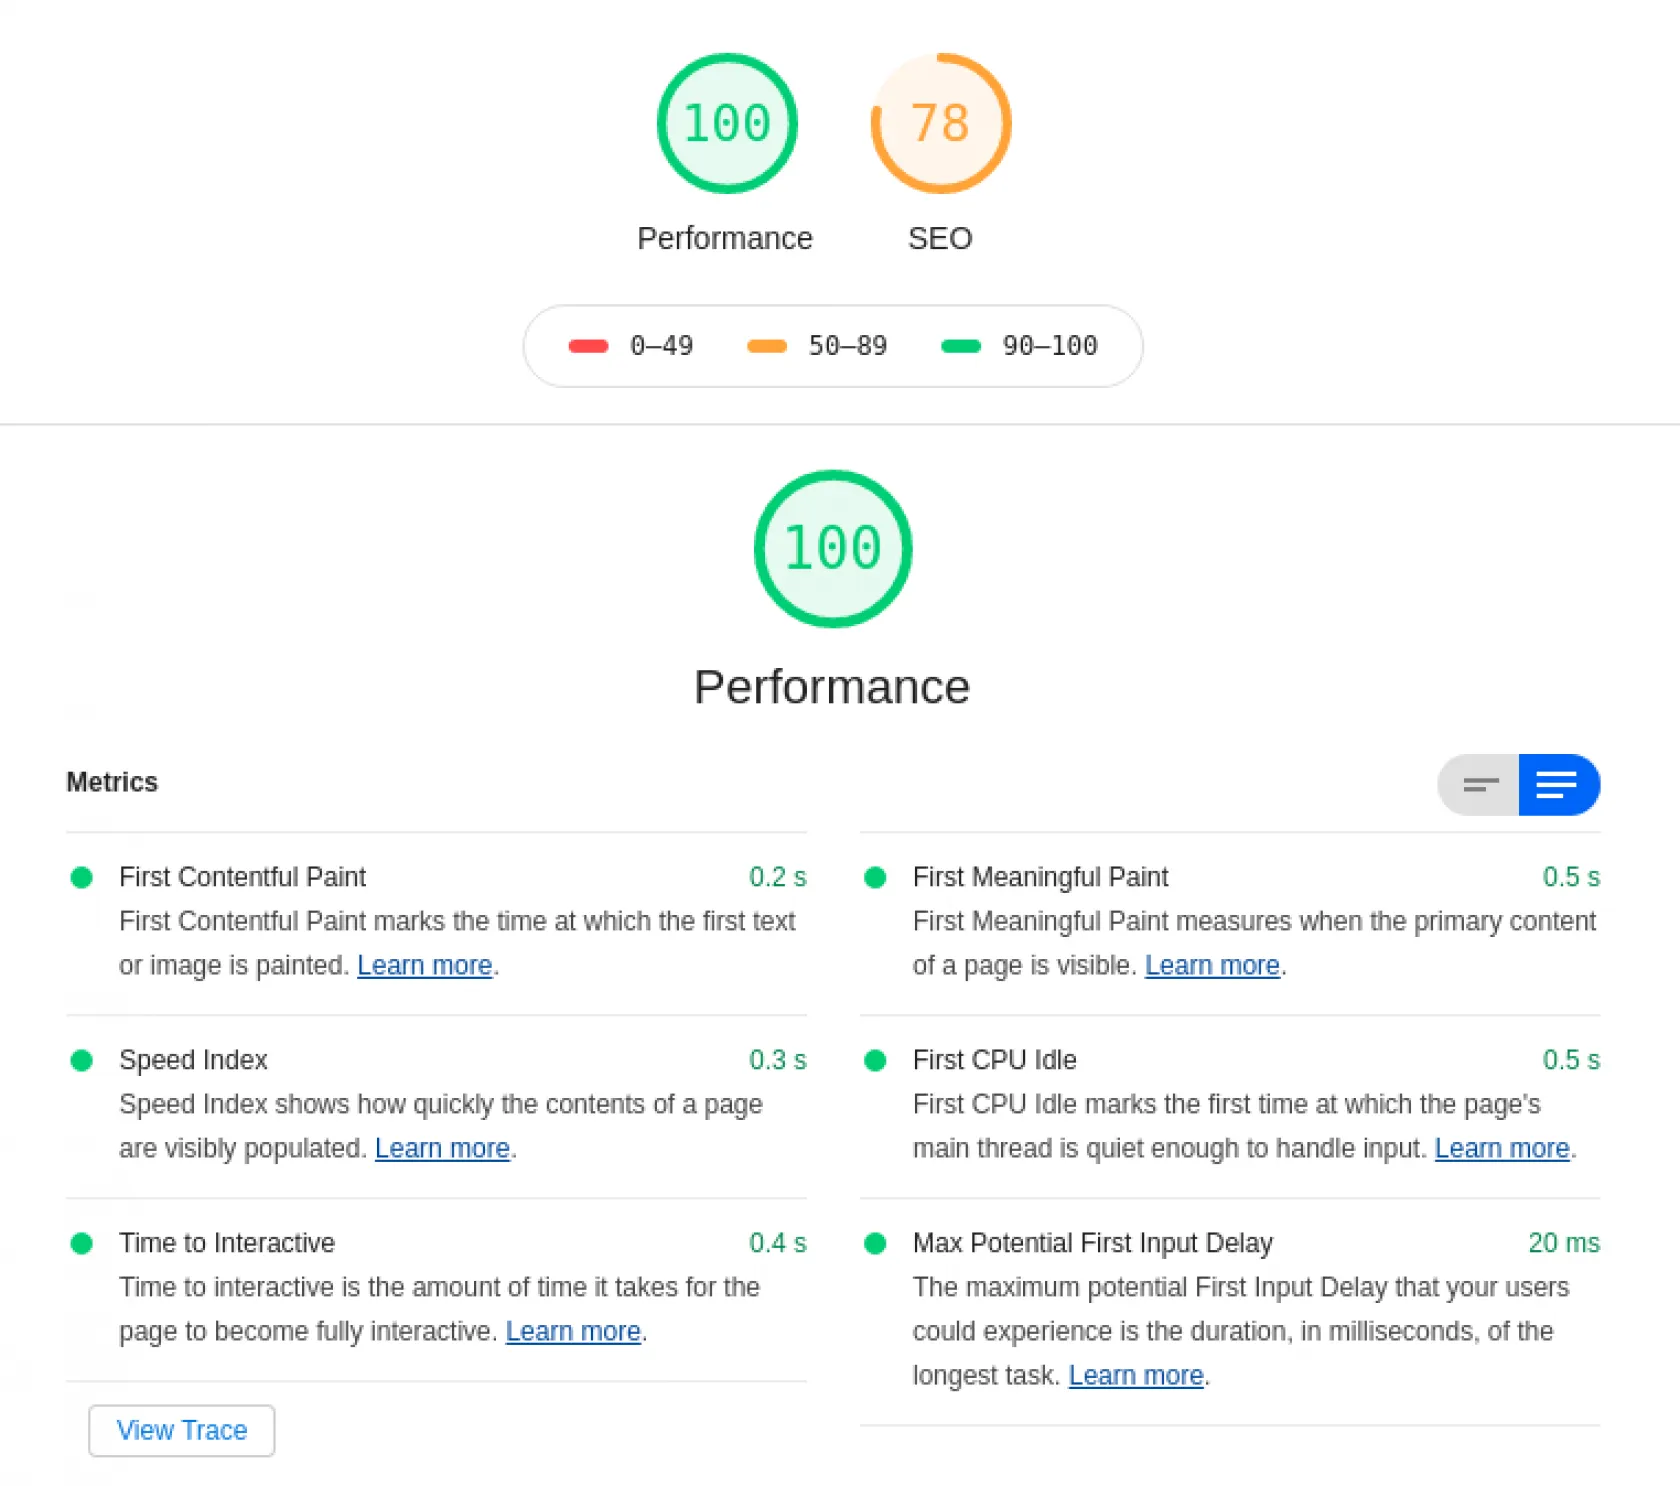Image resolution: width=1680 pixels, height=1486 pixels.
Task: Open Learn more for Time to Interactive
Action: click(573, 1331)
